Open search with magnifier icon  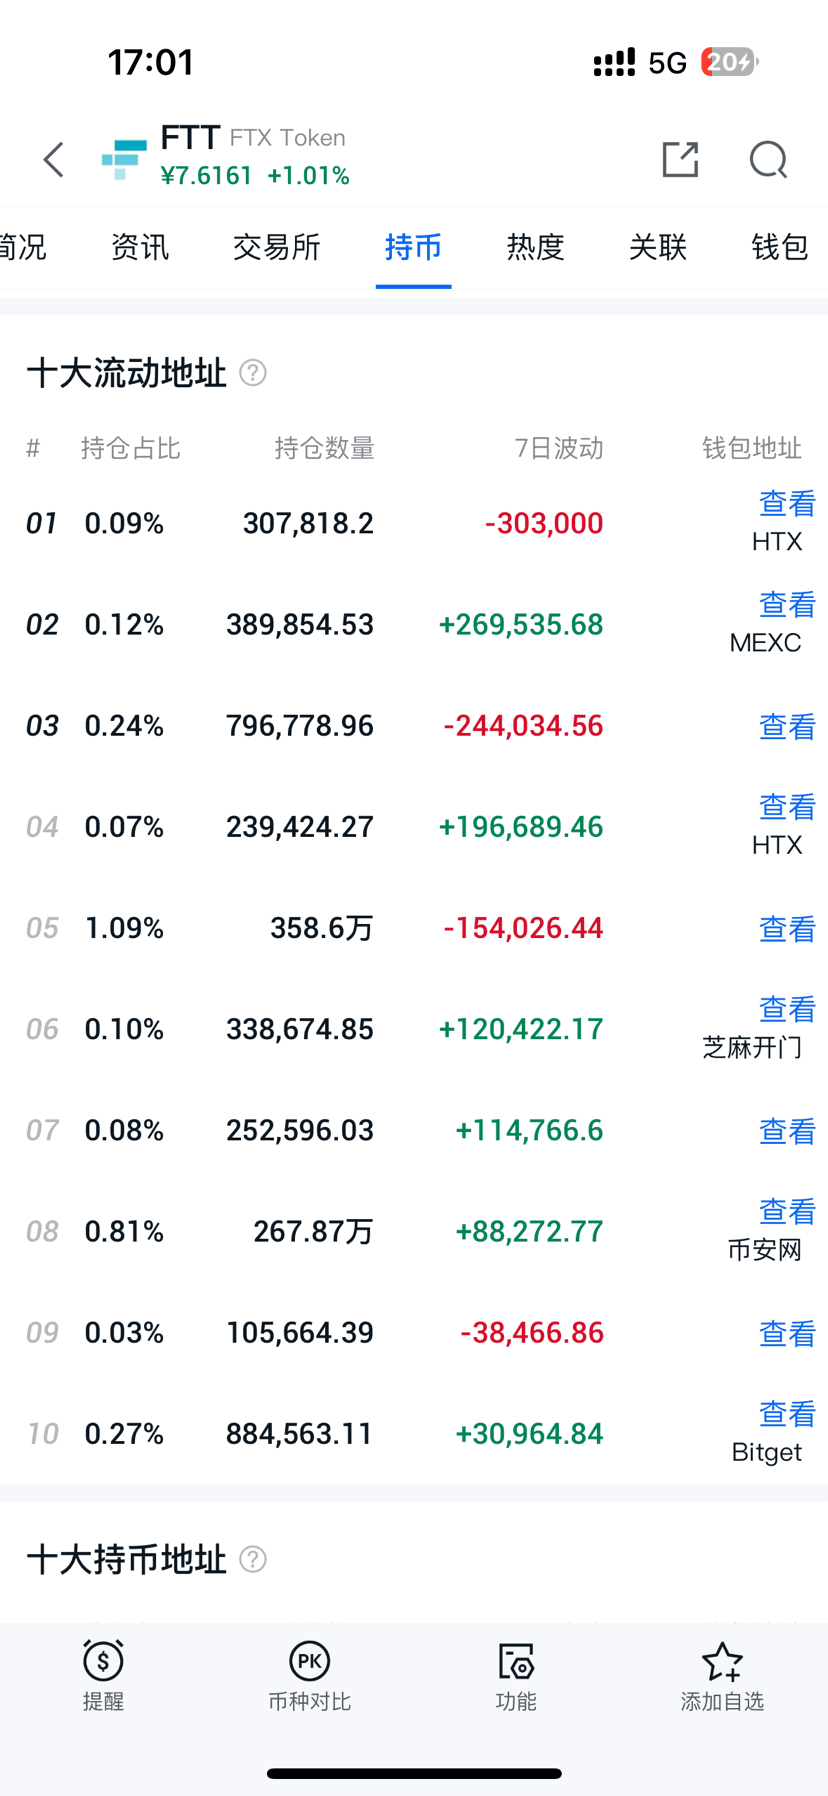click(768, 160)
